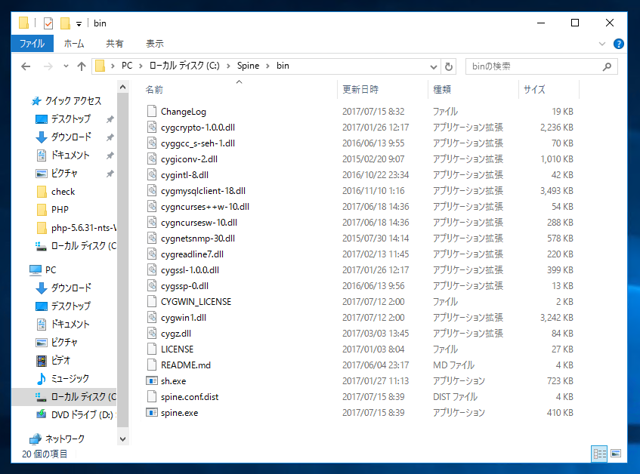The height and width of the screenshot is (474, 640).
Task: Click the New Folder icon in title bar
Action: pyautogui.click(x=65, y=23)
